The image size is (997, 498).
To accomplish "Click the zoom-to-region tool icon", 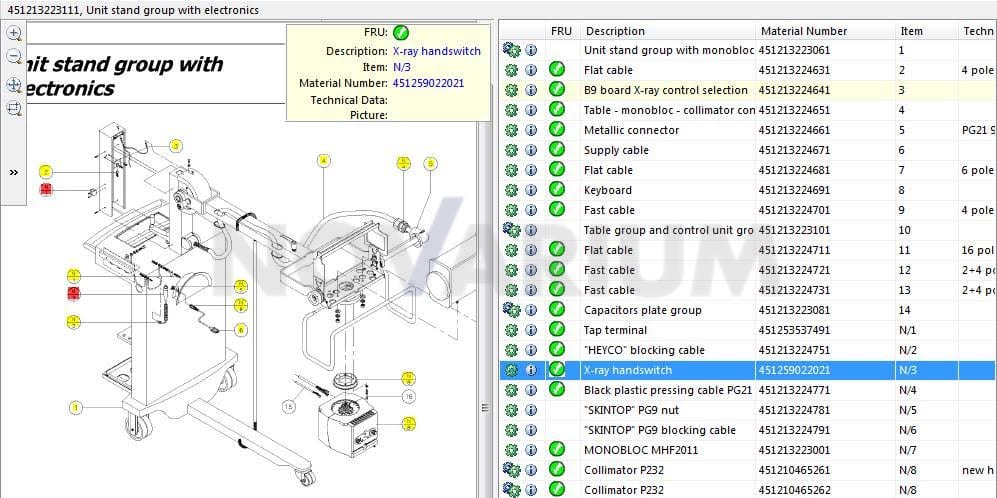I will [13, 109].
